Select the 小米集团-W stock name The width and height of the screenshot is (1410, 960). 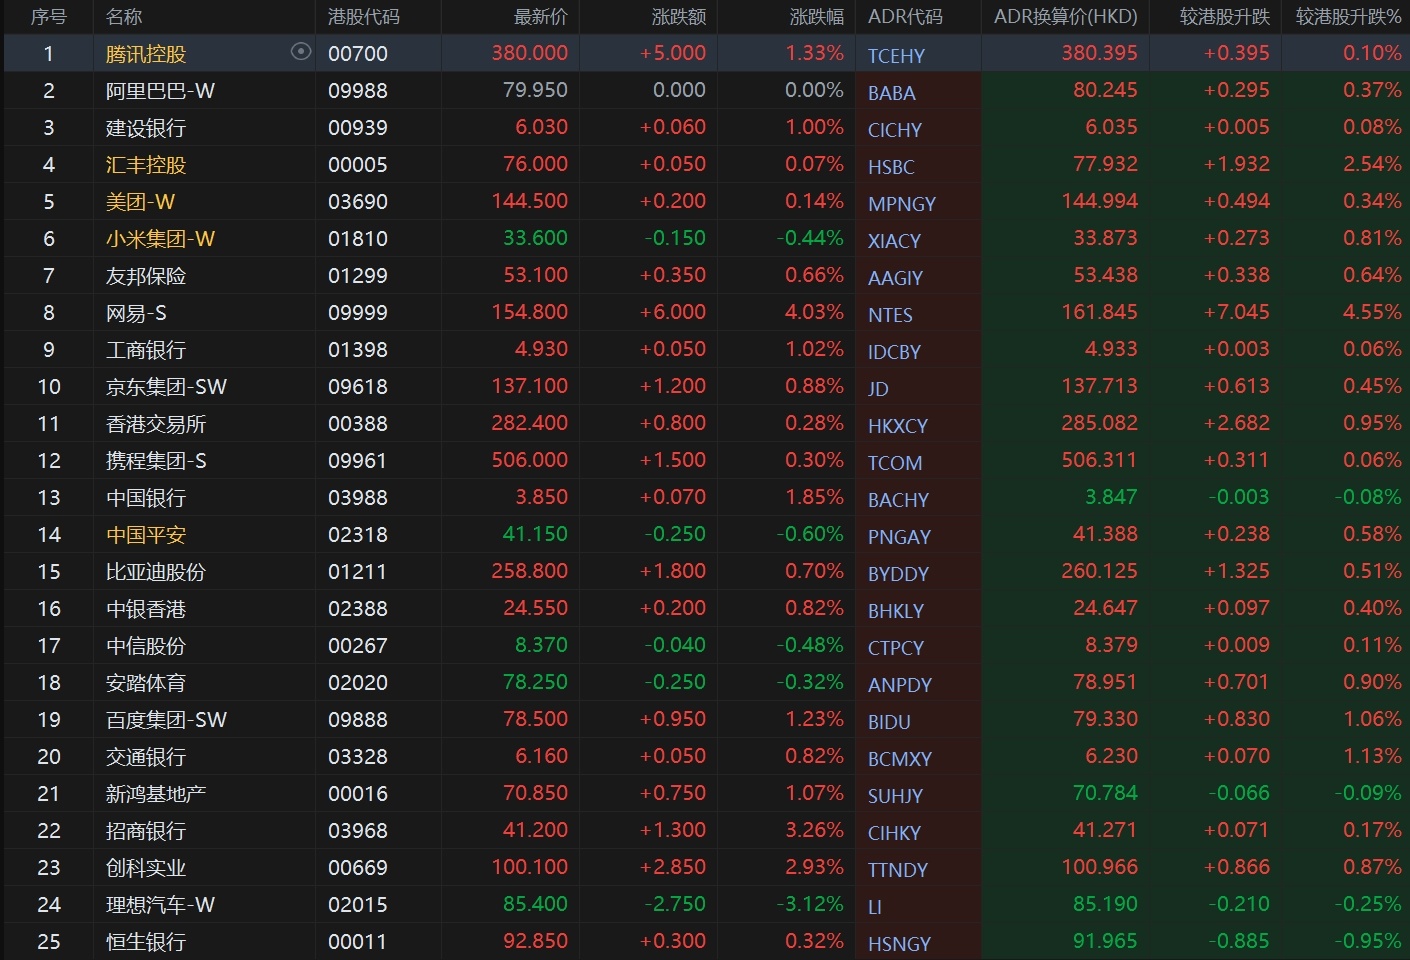(x=160, y=239)
